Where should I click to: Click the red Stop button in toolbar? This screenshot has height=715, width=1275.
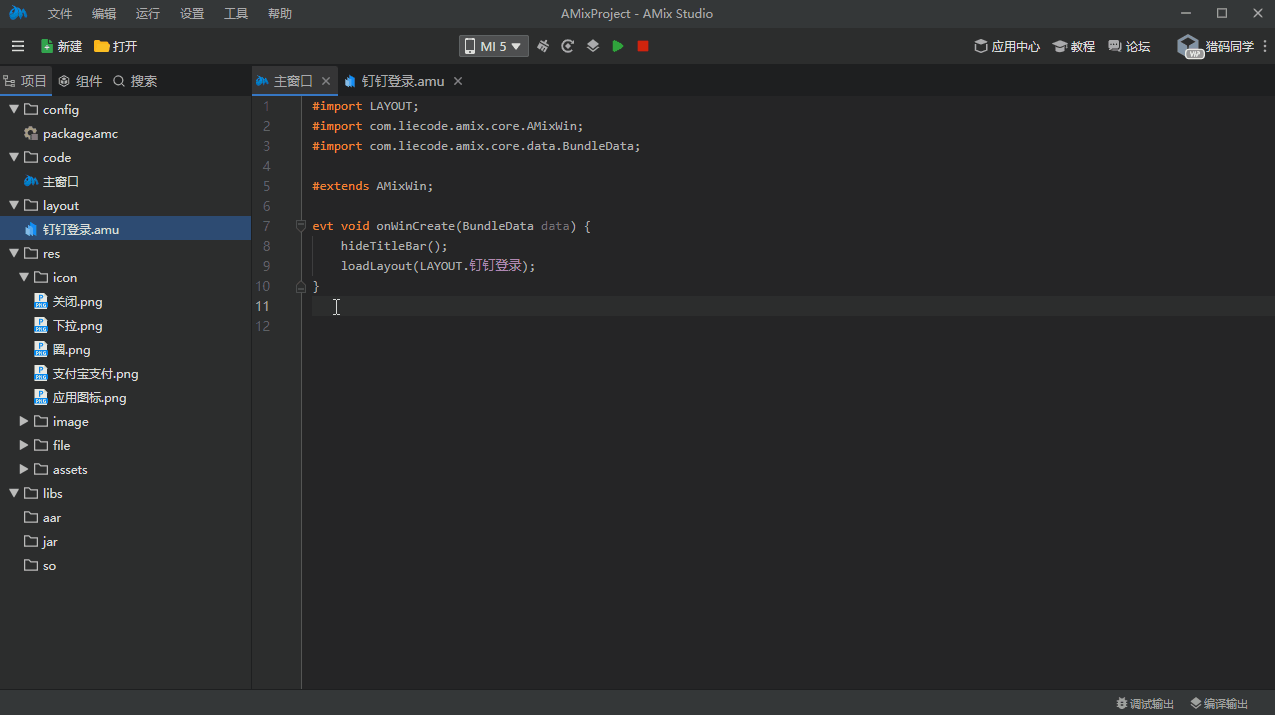[643, 46]
